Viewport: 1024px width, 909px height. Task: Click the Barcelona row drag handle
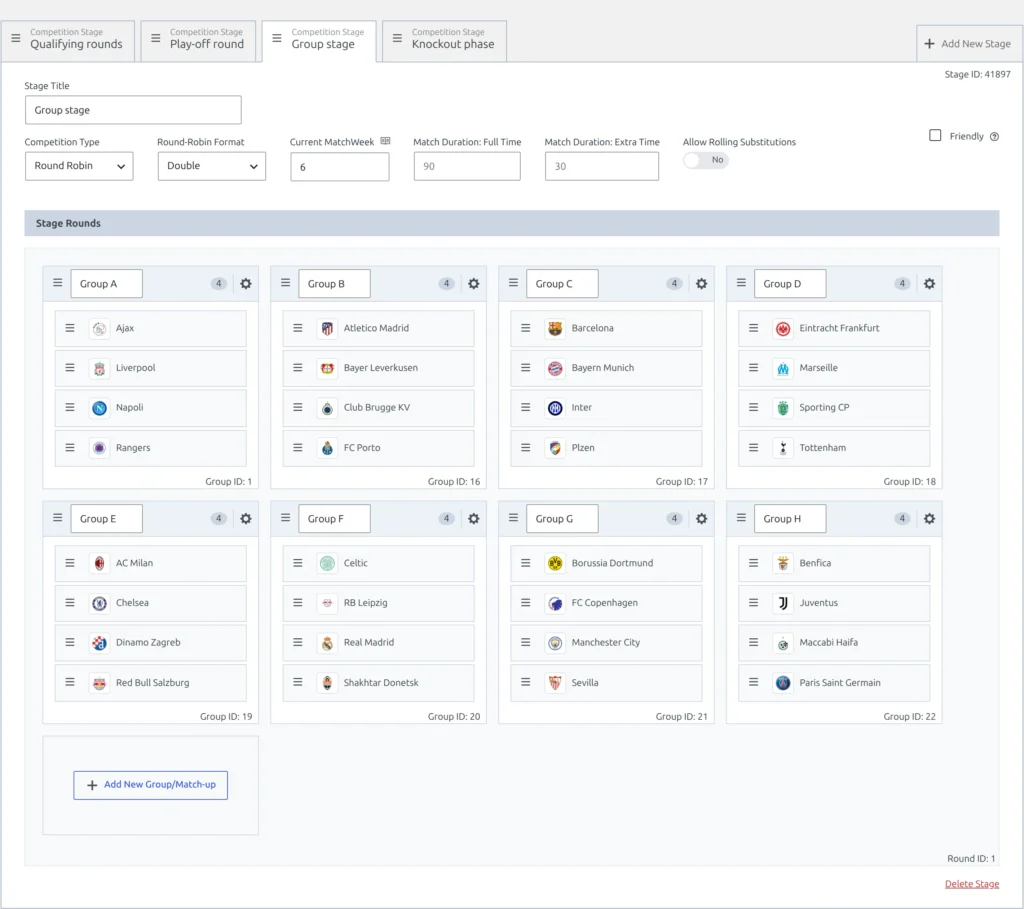click(x=526, y=328)
